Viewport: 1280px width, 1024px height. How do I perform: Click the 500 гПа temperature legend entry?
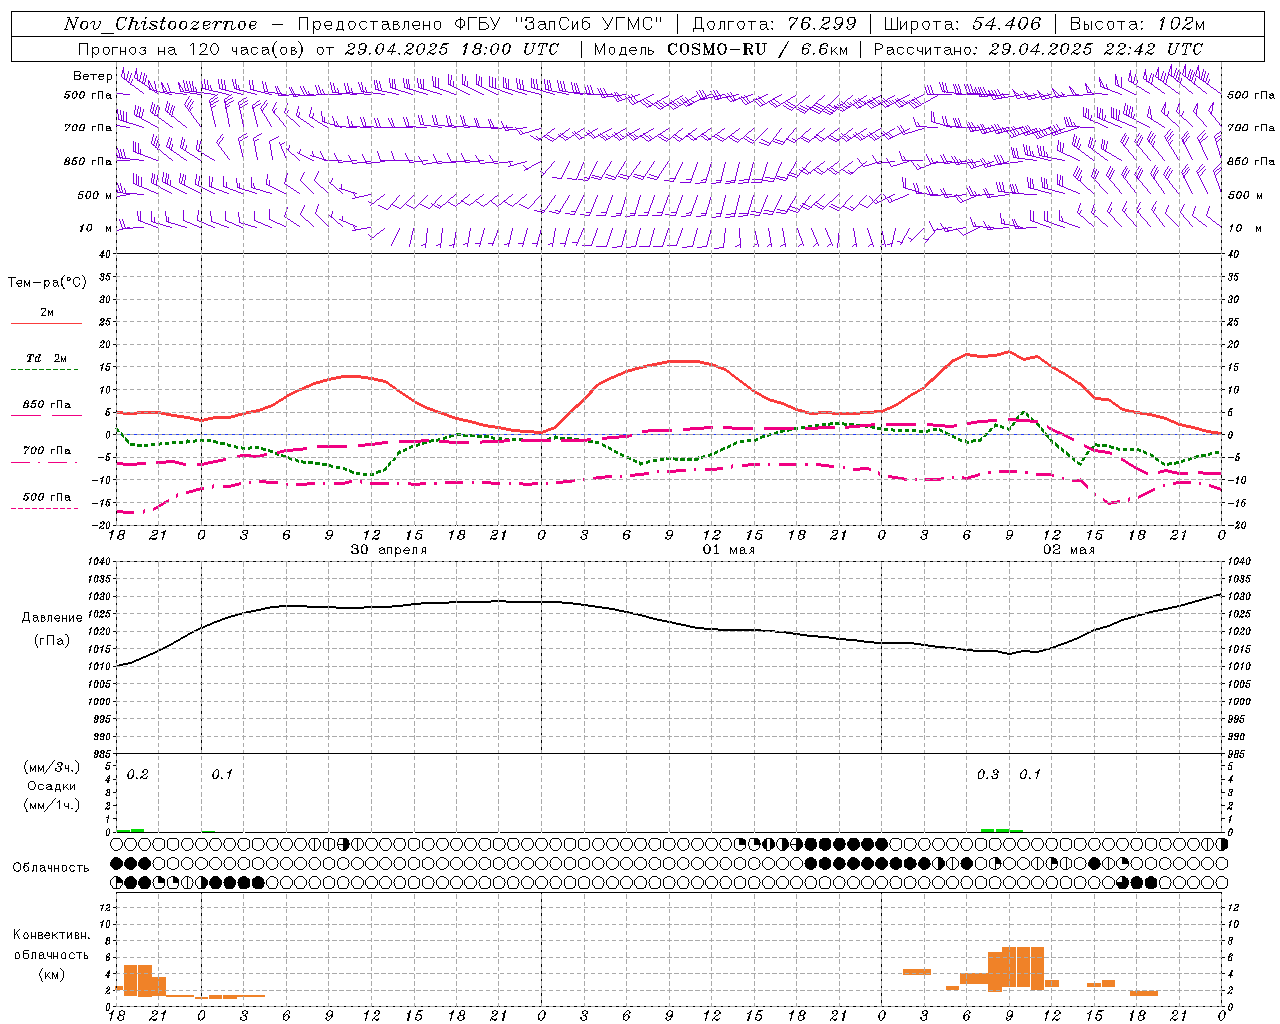(46, 497)
